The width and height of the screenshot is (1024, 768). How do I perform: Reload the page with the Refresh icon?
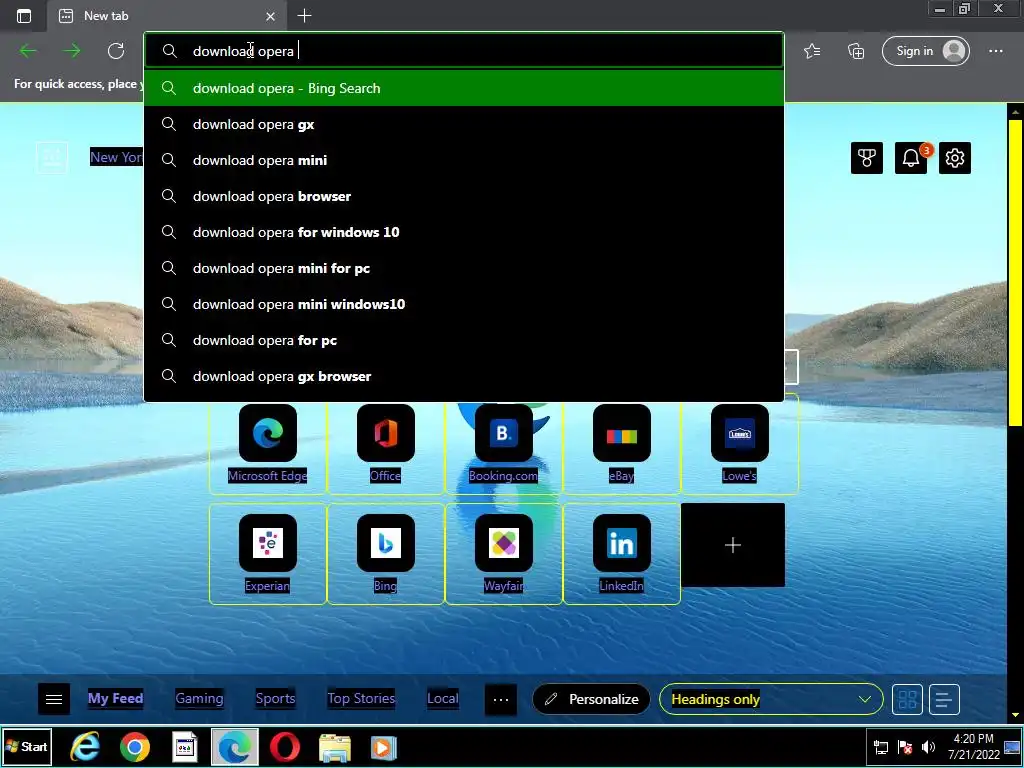(x=116, y=51)
